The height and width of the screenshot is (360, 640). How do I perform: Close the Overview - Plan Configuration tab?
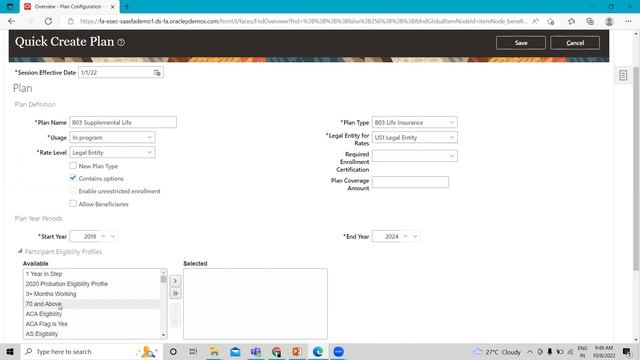[x=113, y=7]
